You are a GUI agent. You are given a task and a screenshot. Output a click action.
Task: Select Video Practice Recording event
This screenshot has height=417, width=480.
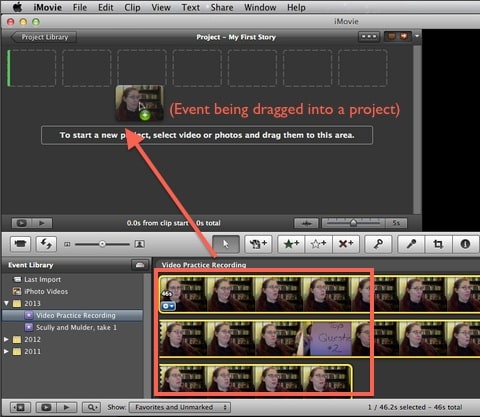coord(73,315)
